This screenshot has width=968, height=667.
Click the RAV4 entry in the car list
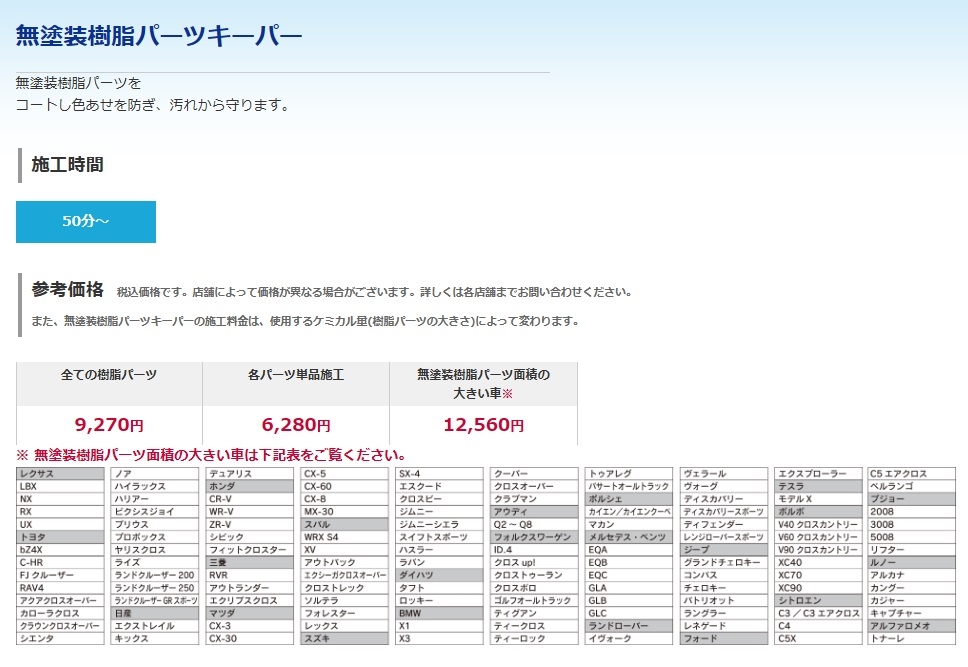click(x=60, y=588)
